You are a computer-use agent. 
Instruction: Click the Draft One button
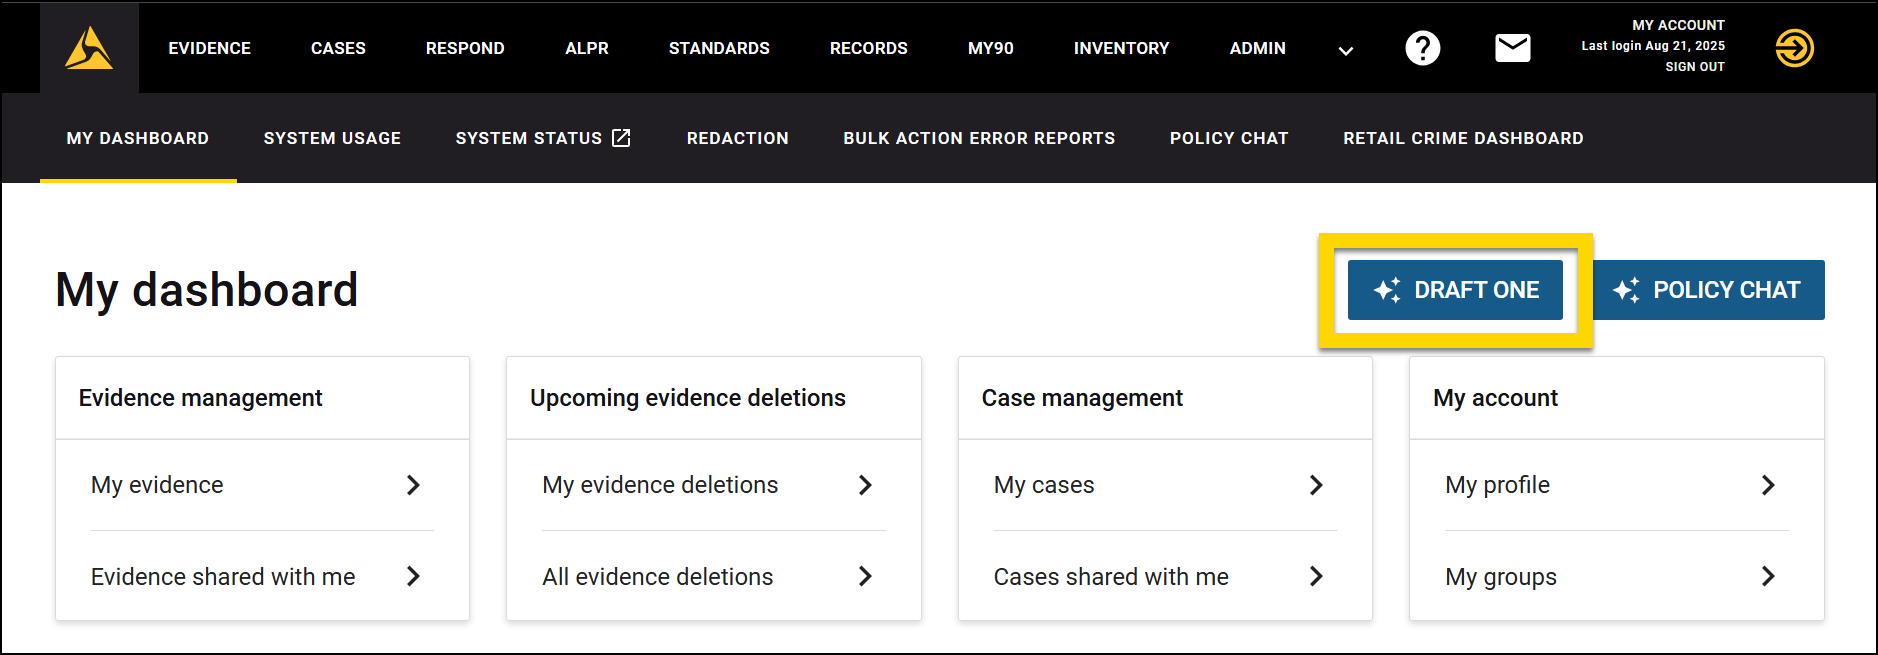[x=1455, y=290]
